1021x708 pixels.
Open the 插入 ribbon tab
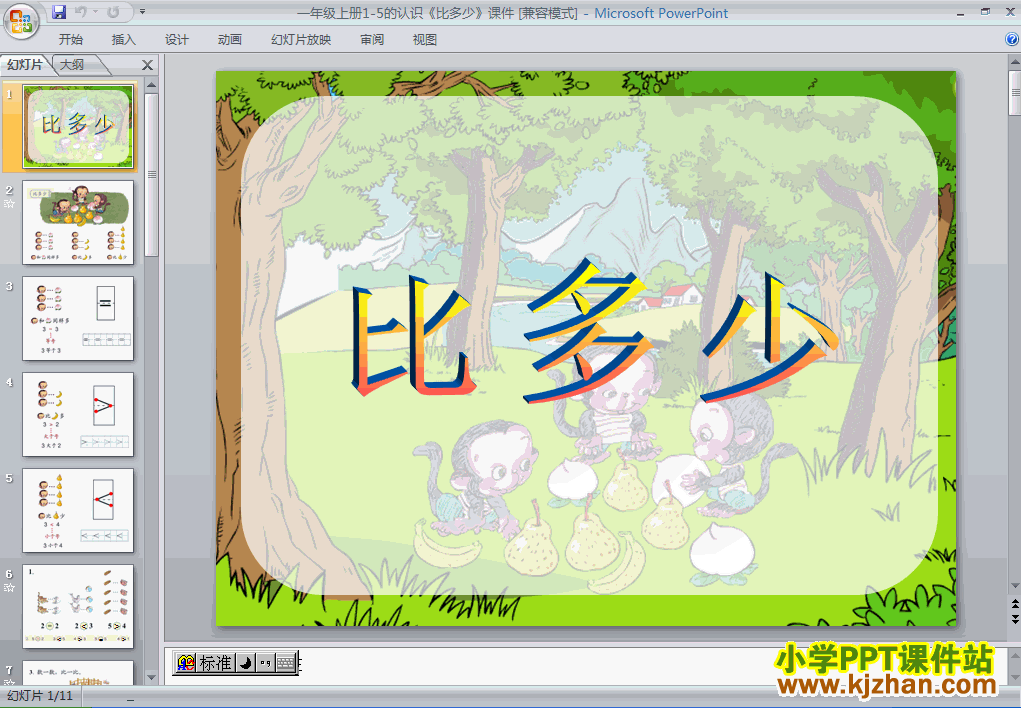(x=124, y=40)
